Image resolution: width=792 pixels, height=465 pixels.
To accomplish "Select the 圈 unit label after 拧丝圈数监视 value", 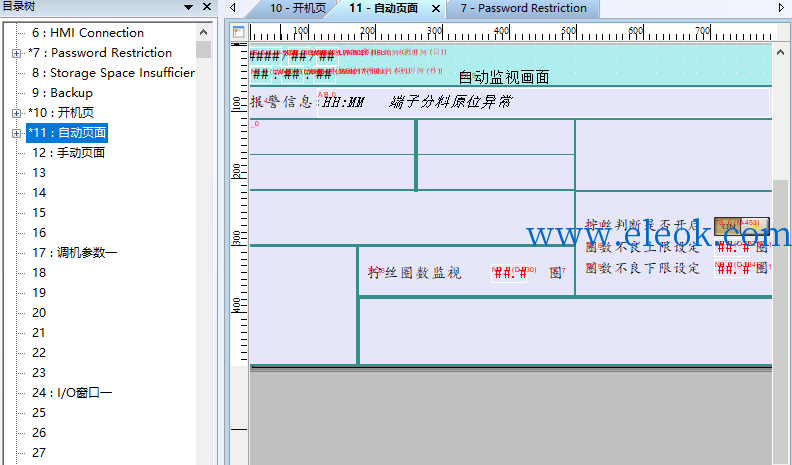I will [x=556, y=273].
